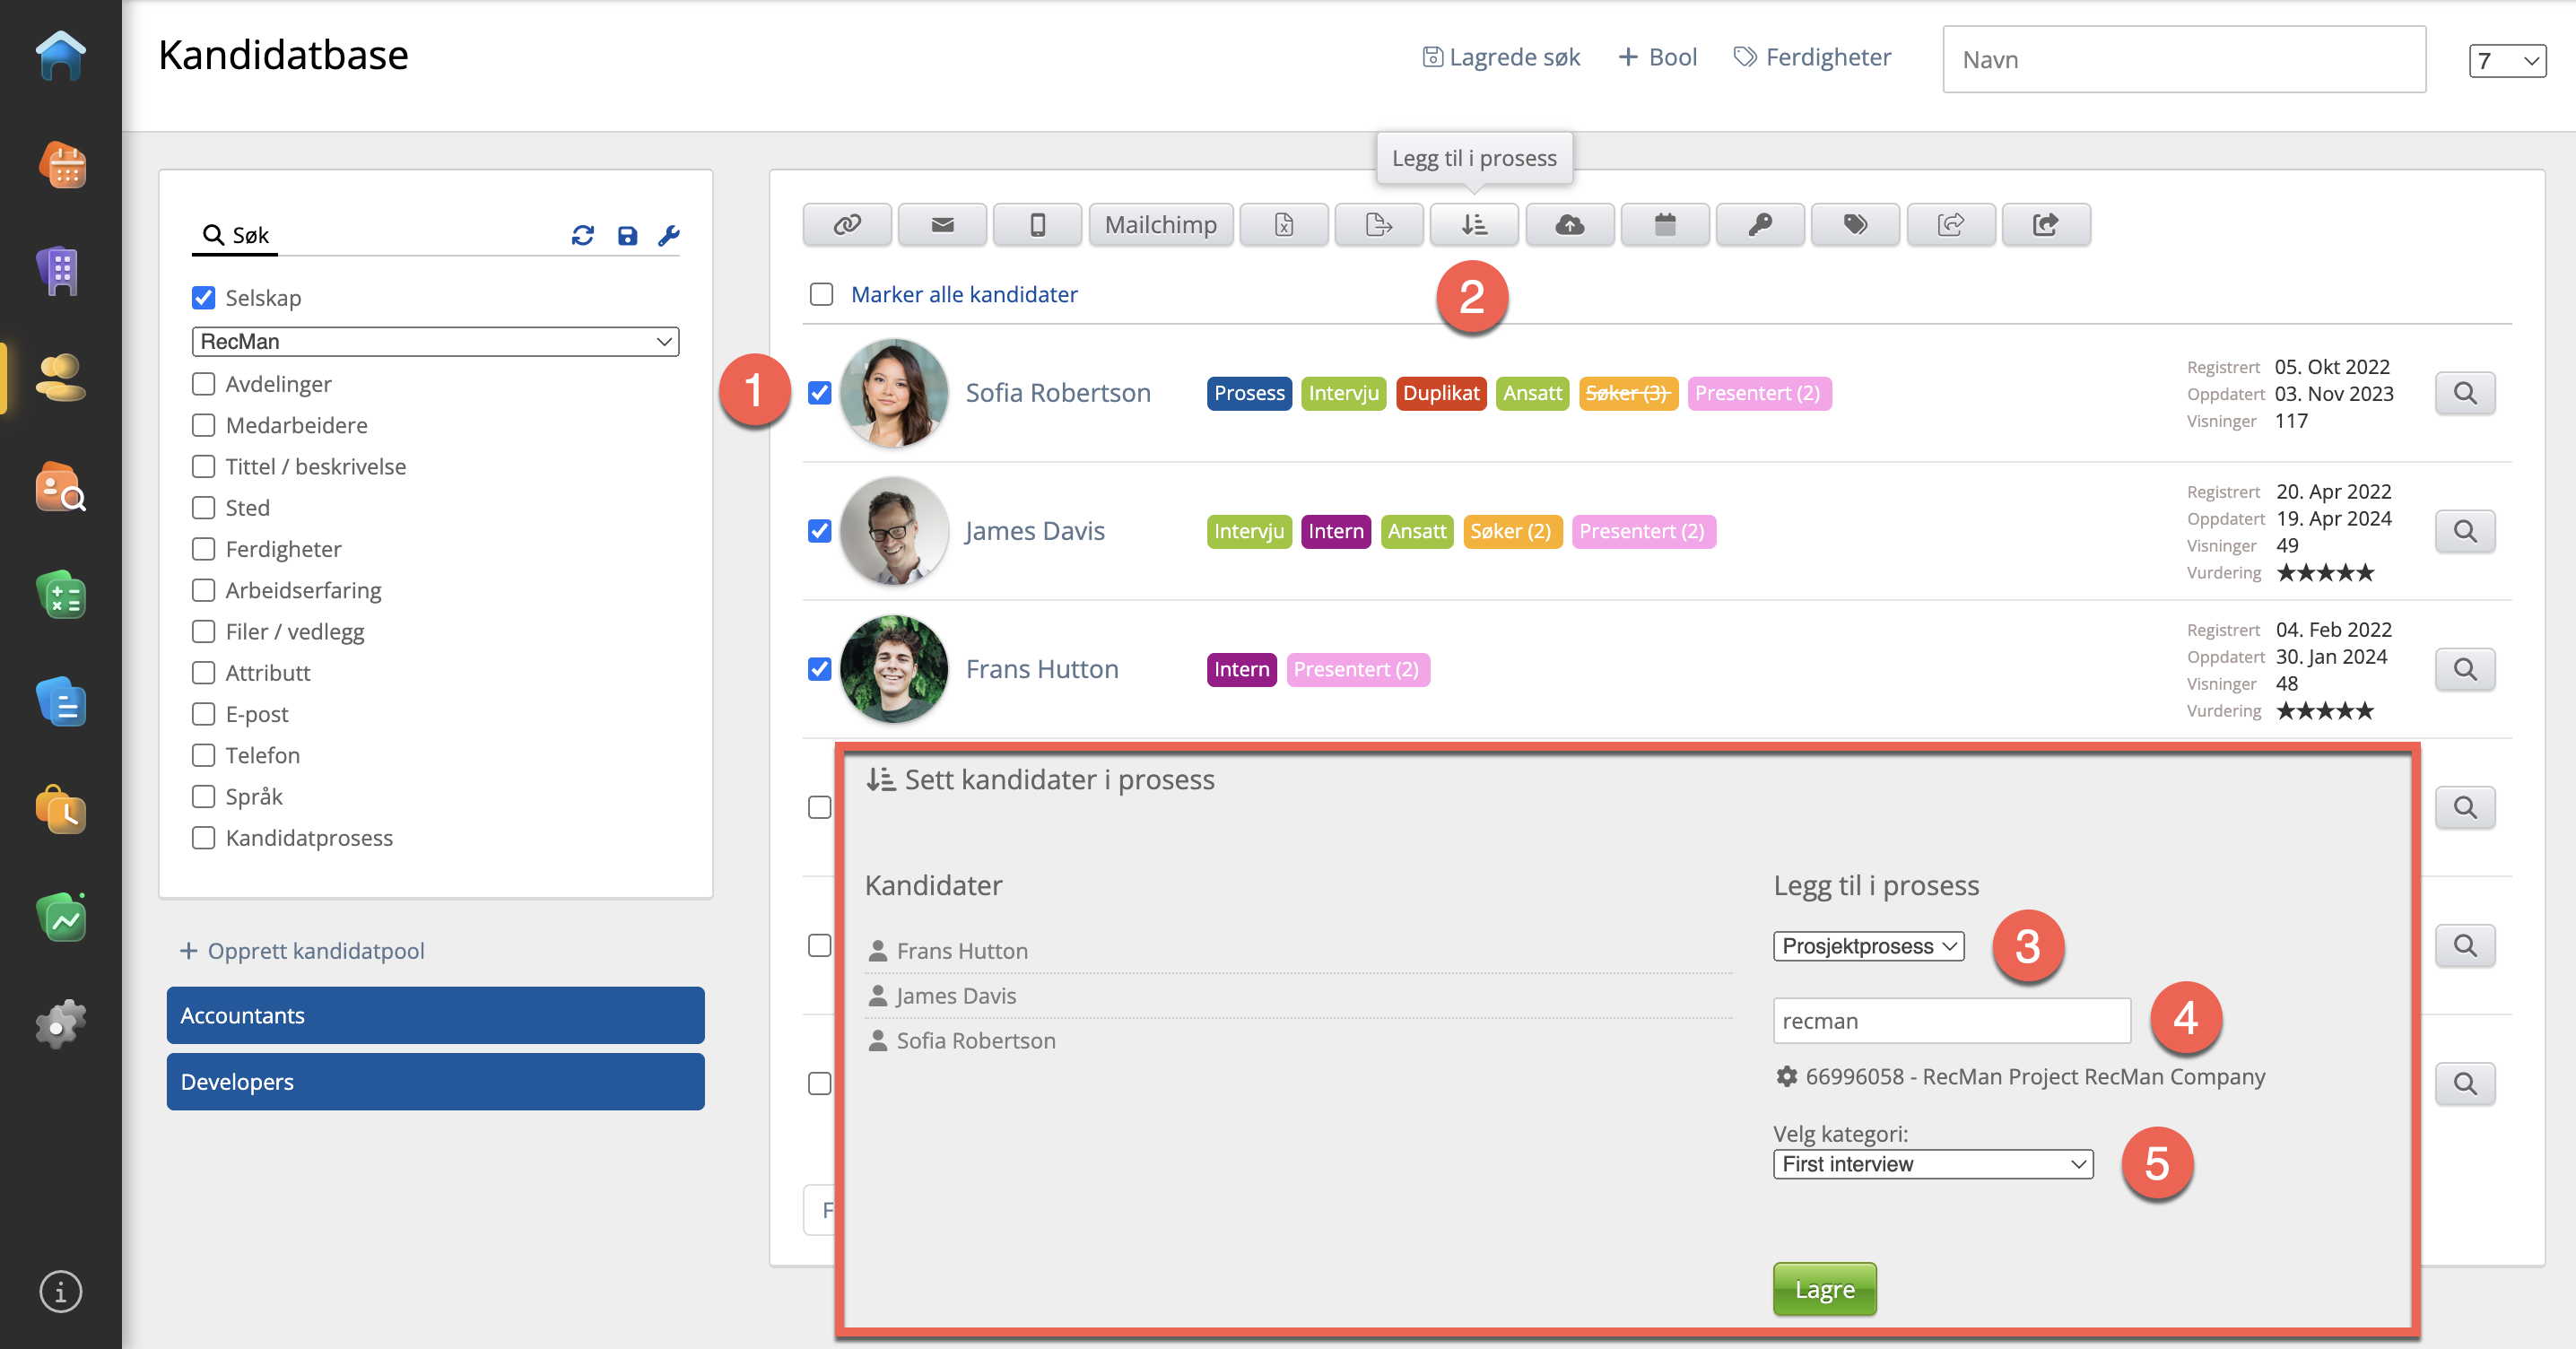Click the Navn search field
The width and height of the screenshot is (2576, 1349).
[x=2183, y=59]
